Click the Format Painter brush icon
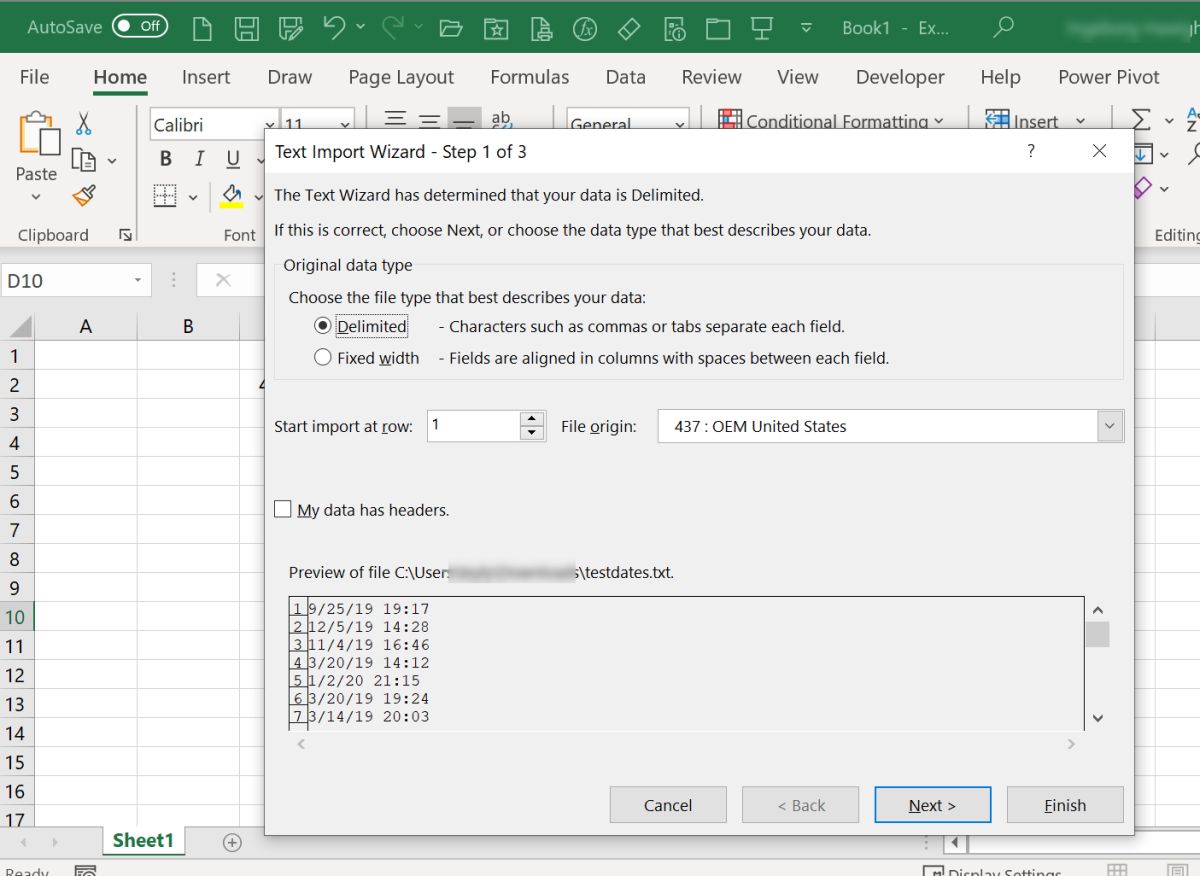 (x=84, y=196)
